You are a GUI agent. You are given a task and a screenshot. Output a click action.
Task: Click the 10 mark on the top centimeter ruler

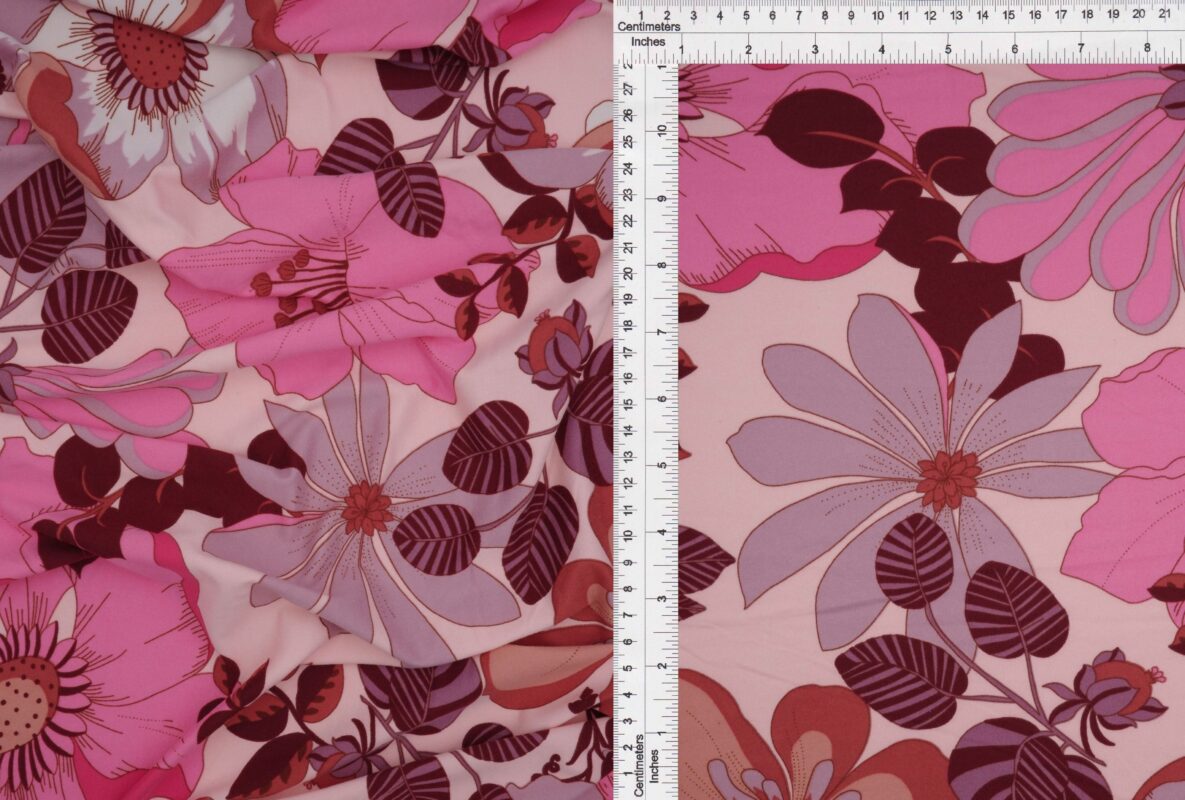tap(877, 15)
